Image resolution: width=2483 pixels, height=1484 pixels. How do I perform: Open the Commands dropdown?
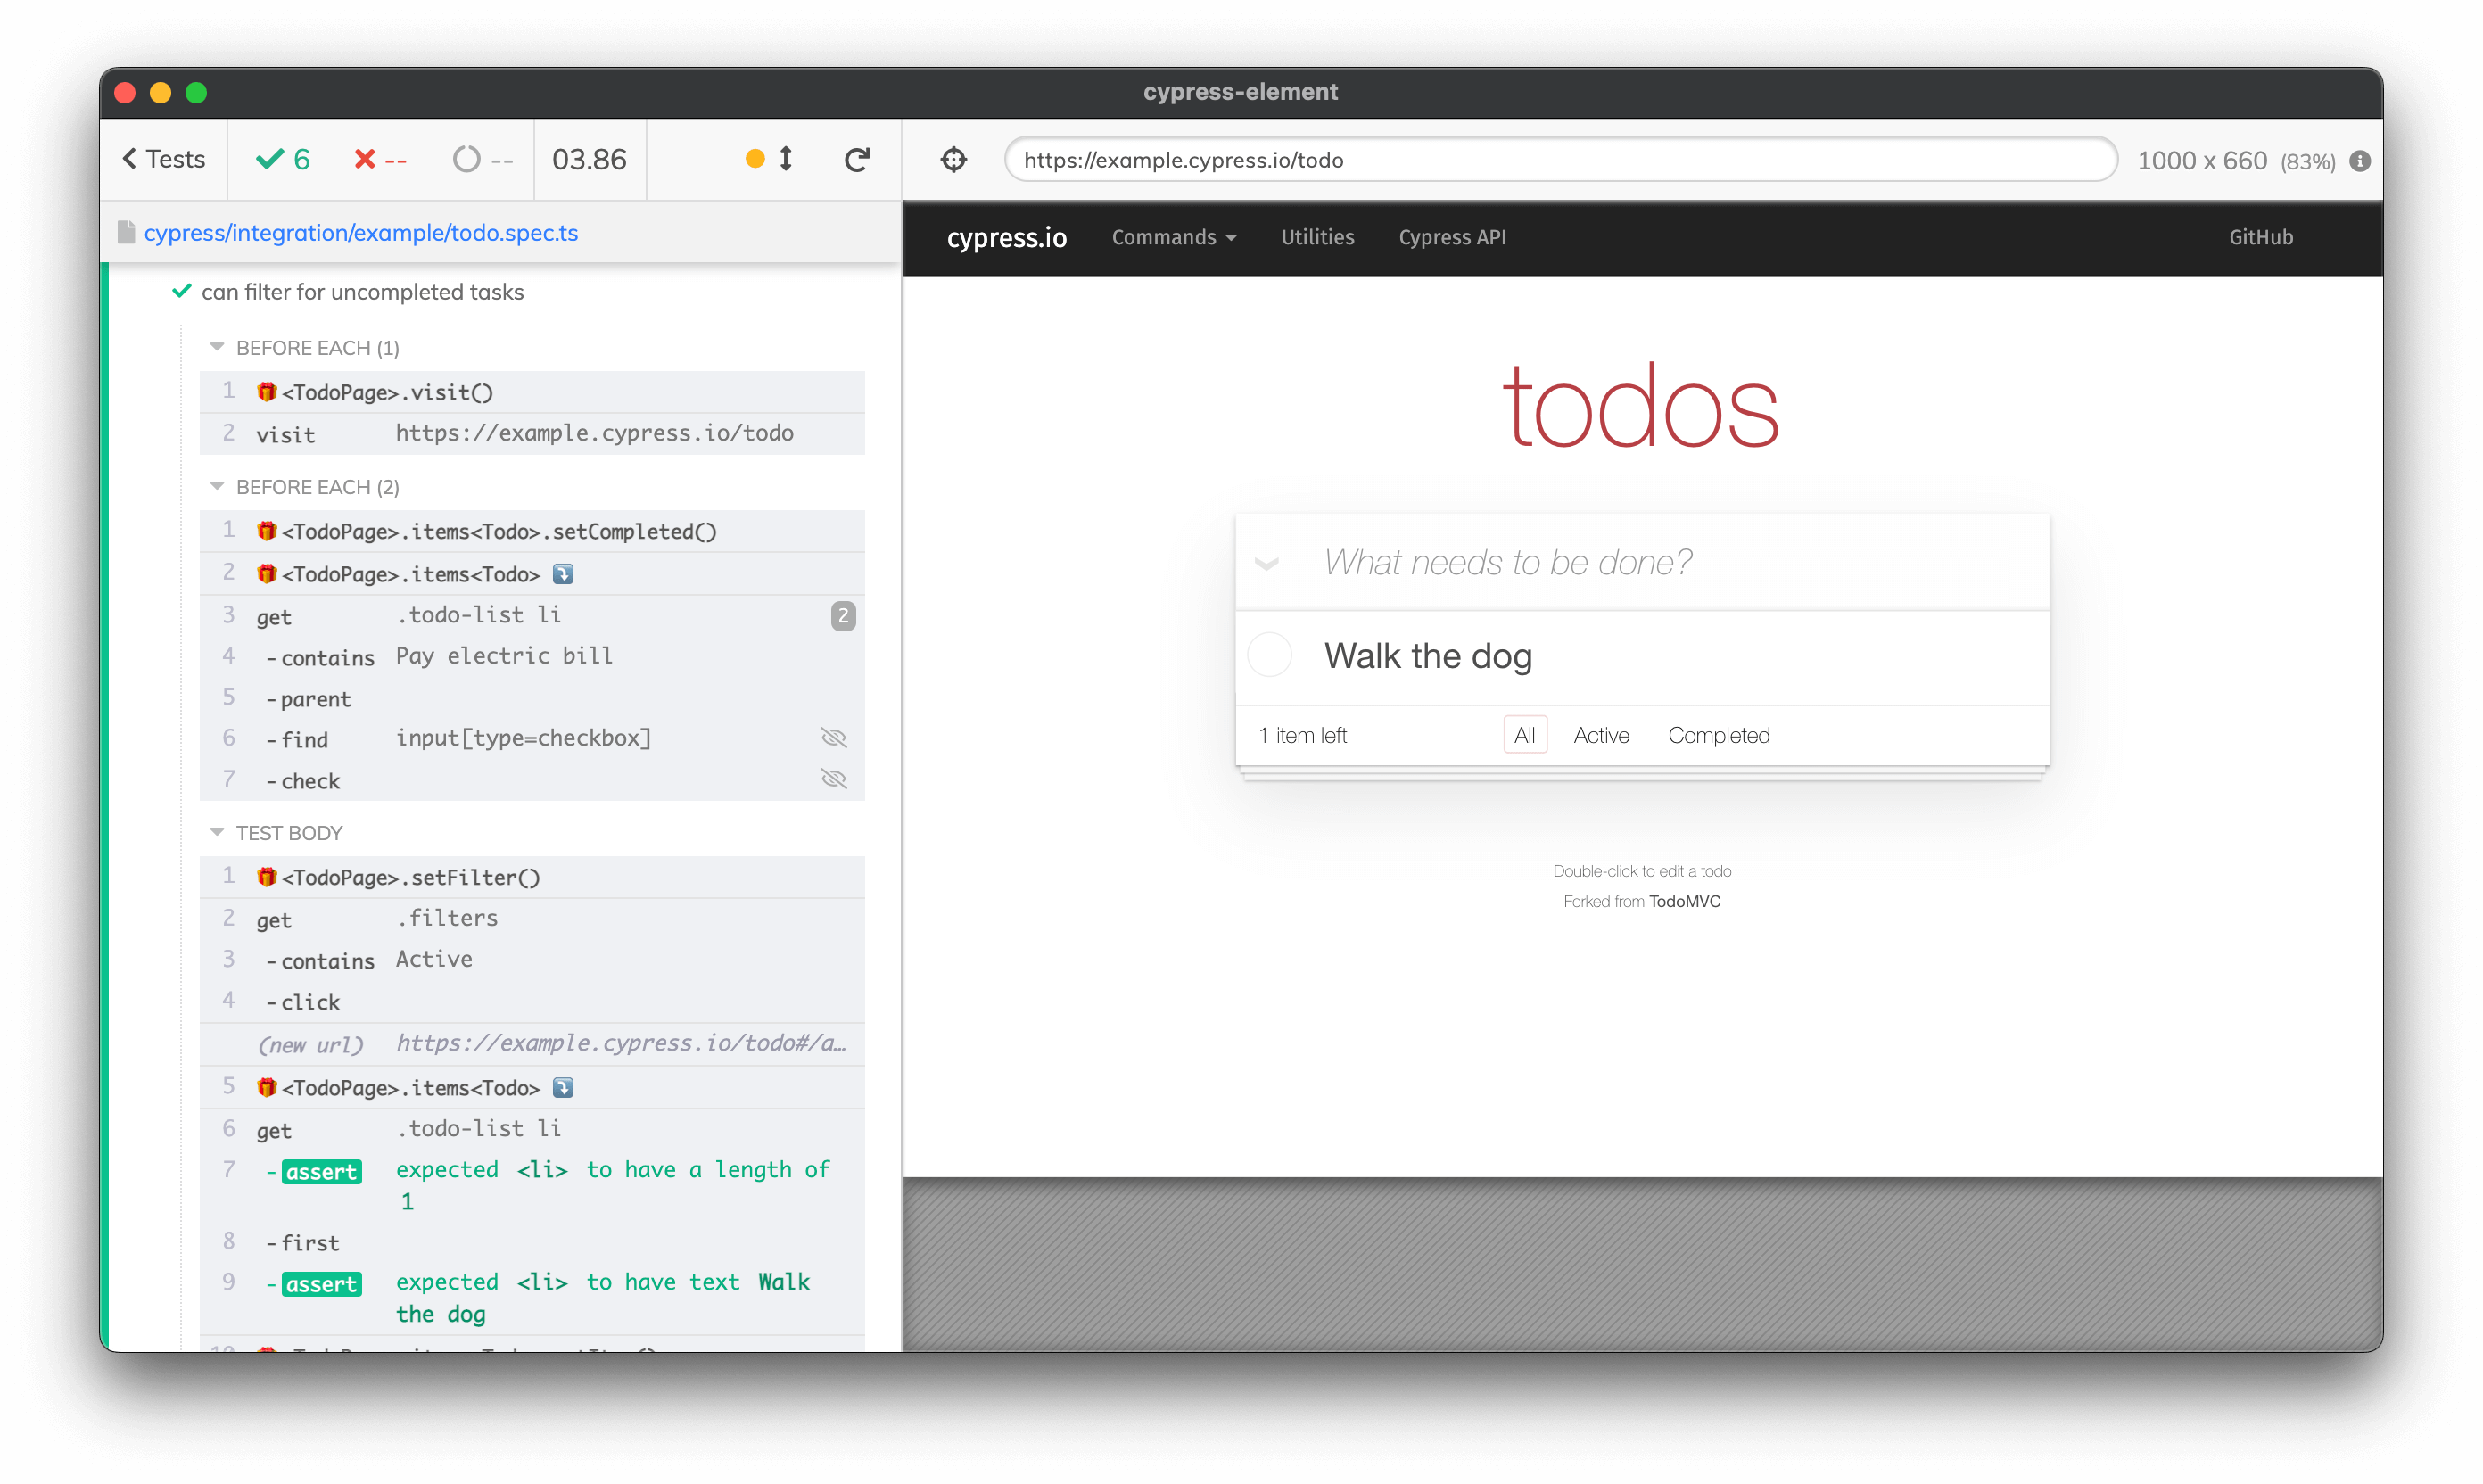coord(1174,237)
